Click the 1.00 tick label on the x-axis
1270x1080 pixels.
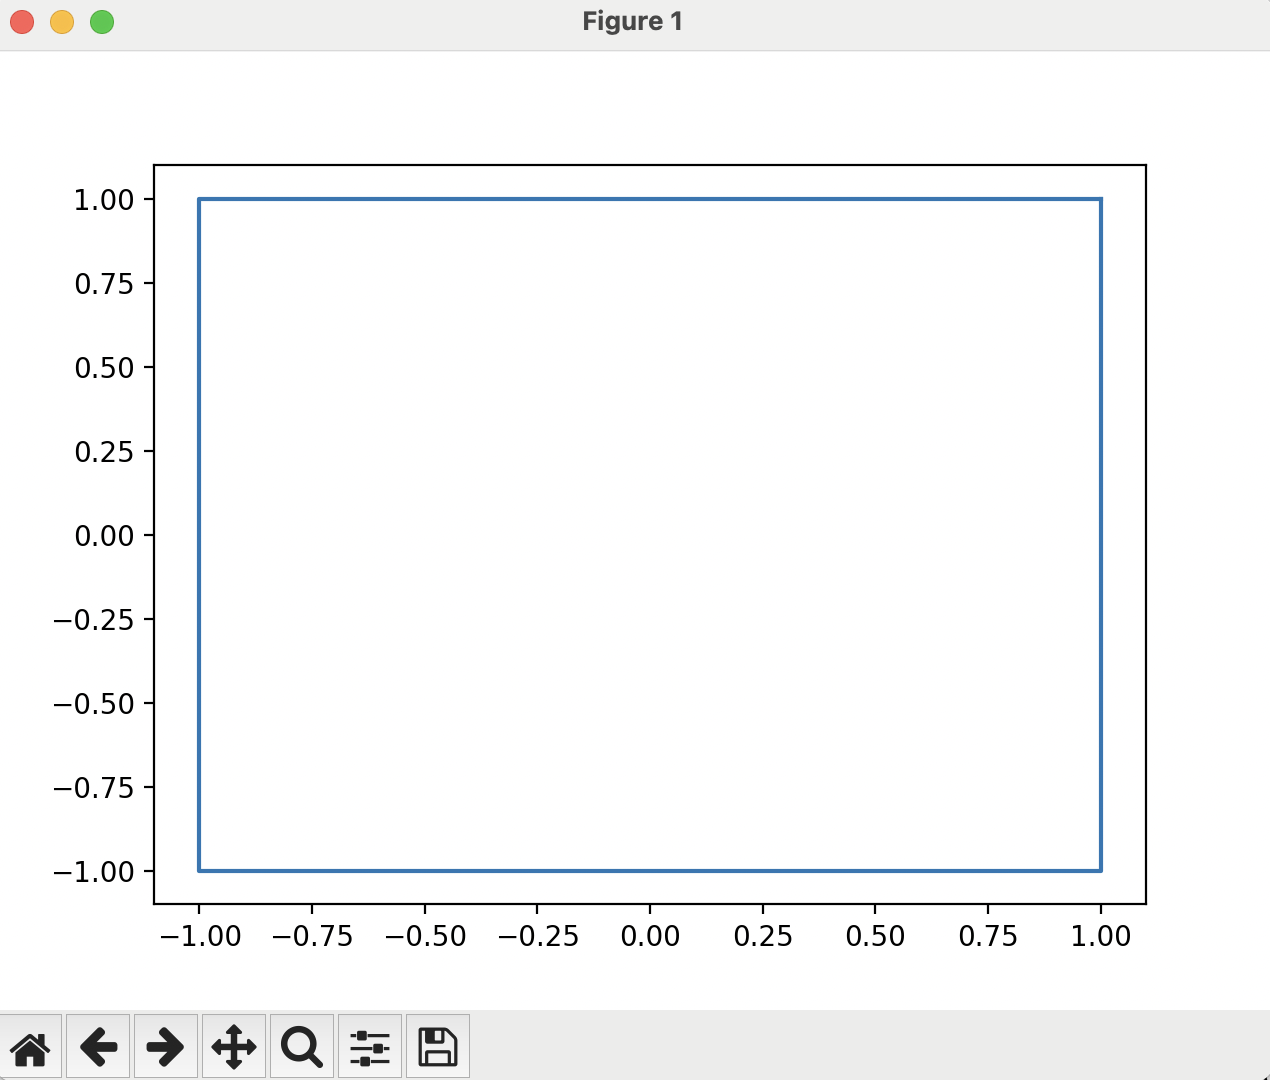pos(1100,936)
